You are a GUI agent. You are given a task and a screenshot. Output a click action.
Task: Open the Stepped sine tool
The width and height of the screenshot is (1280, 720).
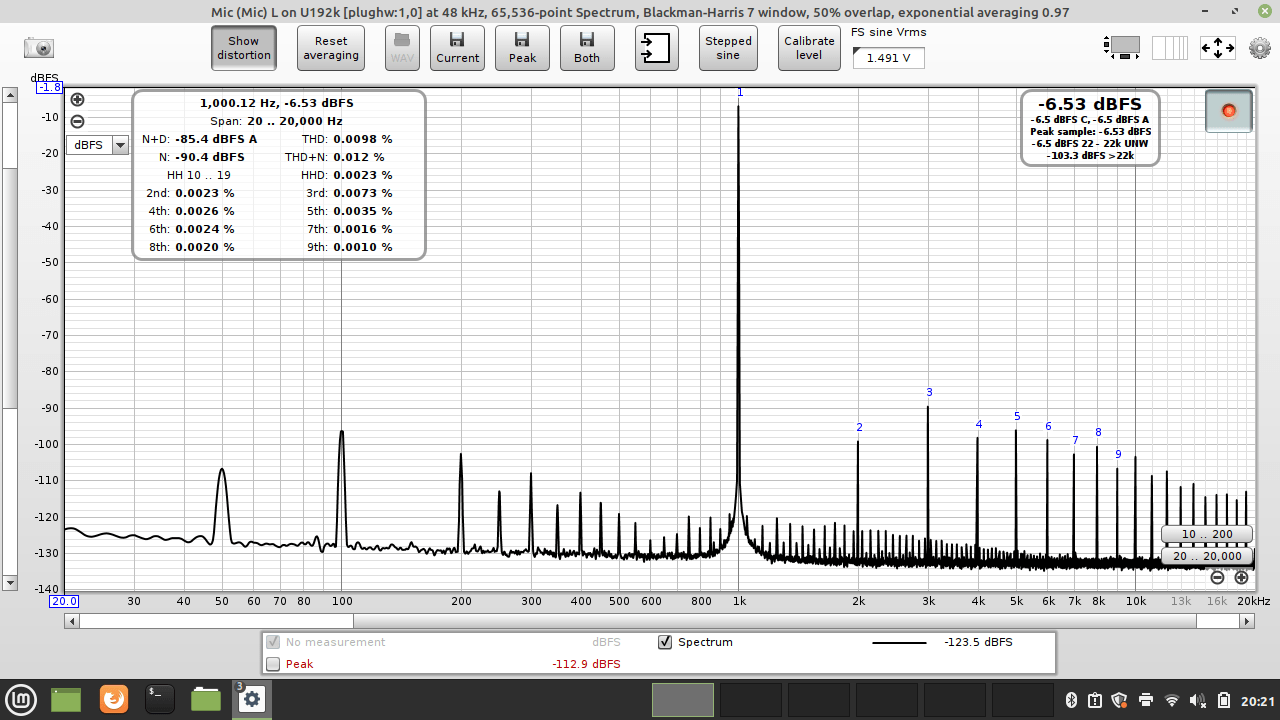[x=728, y=48]
